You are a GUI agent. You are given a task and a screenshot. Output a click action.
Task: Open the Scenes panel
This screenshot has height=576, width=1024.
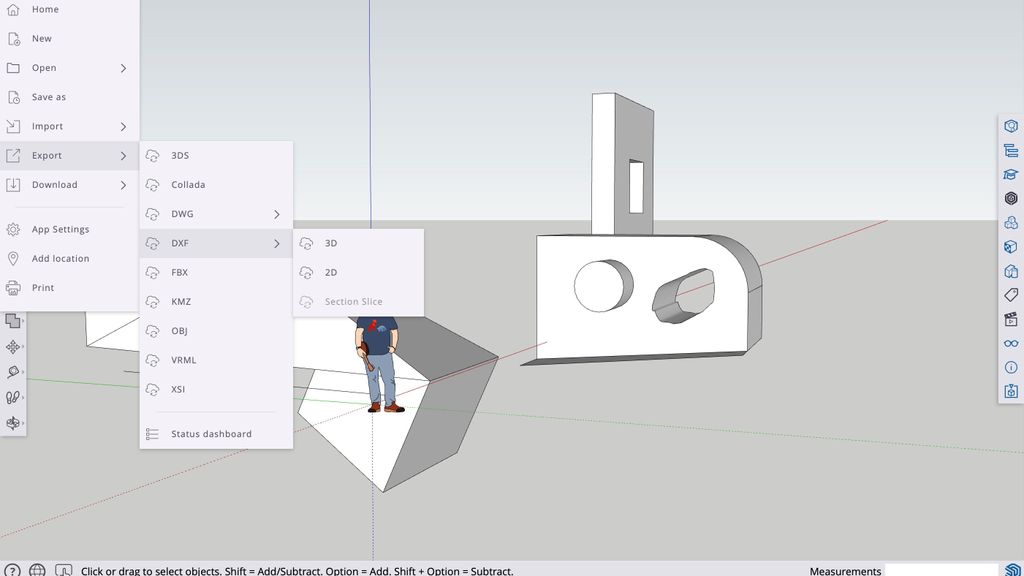click(x=1010, y=320)
